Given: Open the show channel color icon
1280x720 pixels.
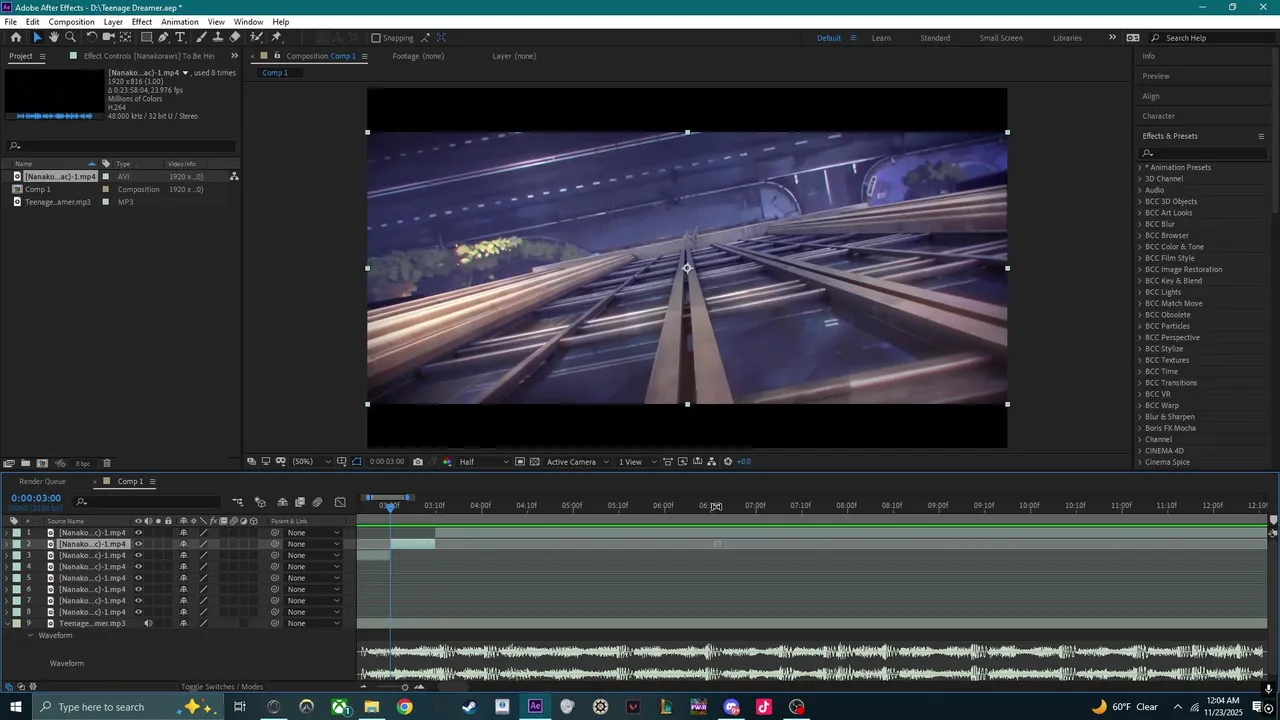Looking at the screenshot, I should (x=447, y=462).
